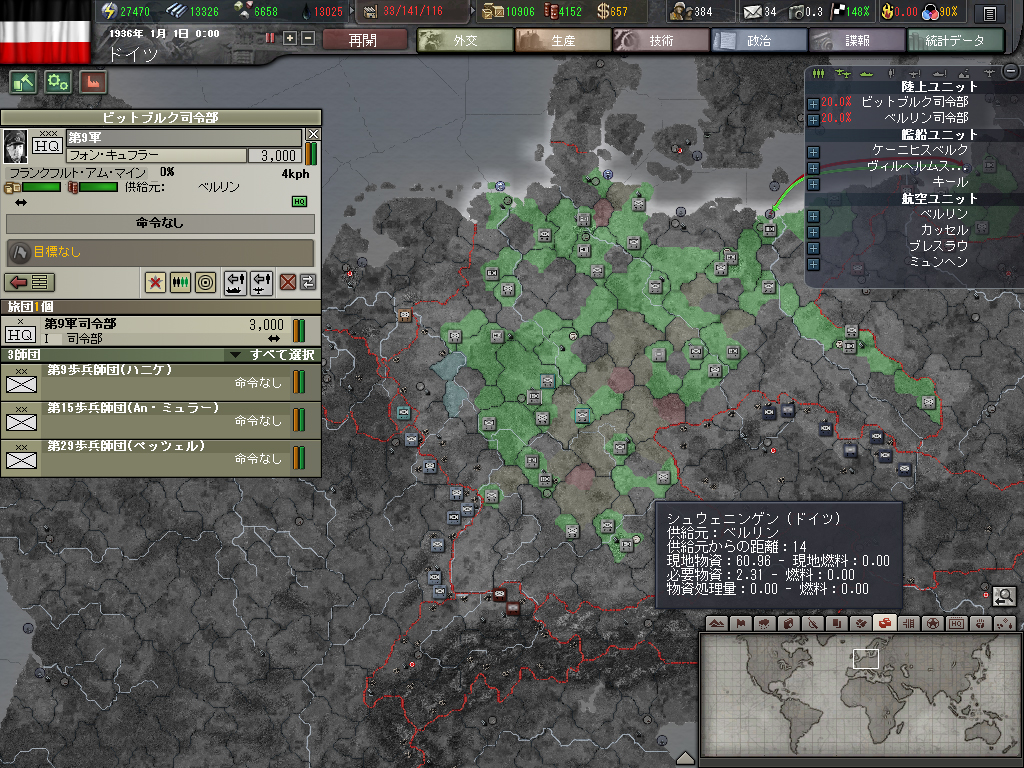Open the menu icon at top-right corner
Viewport: 1024px width, 768px height.
(990, 12)
